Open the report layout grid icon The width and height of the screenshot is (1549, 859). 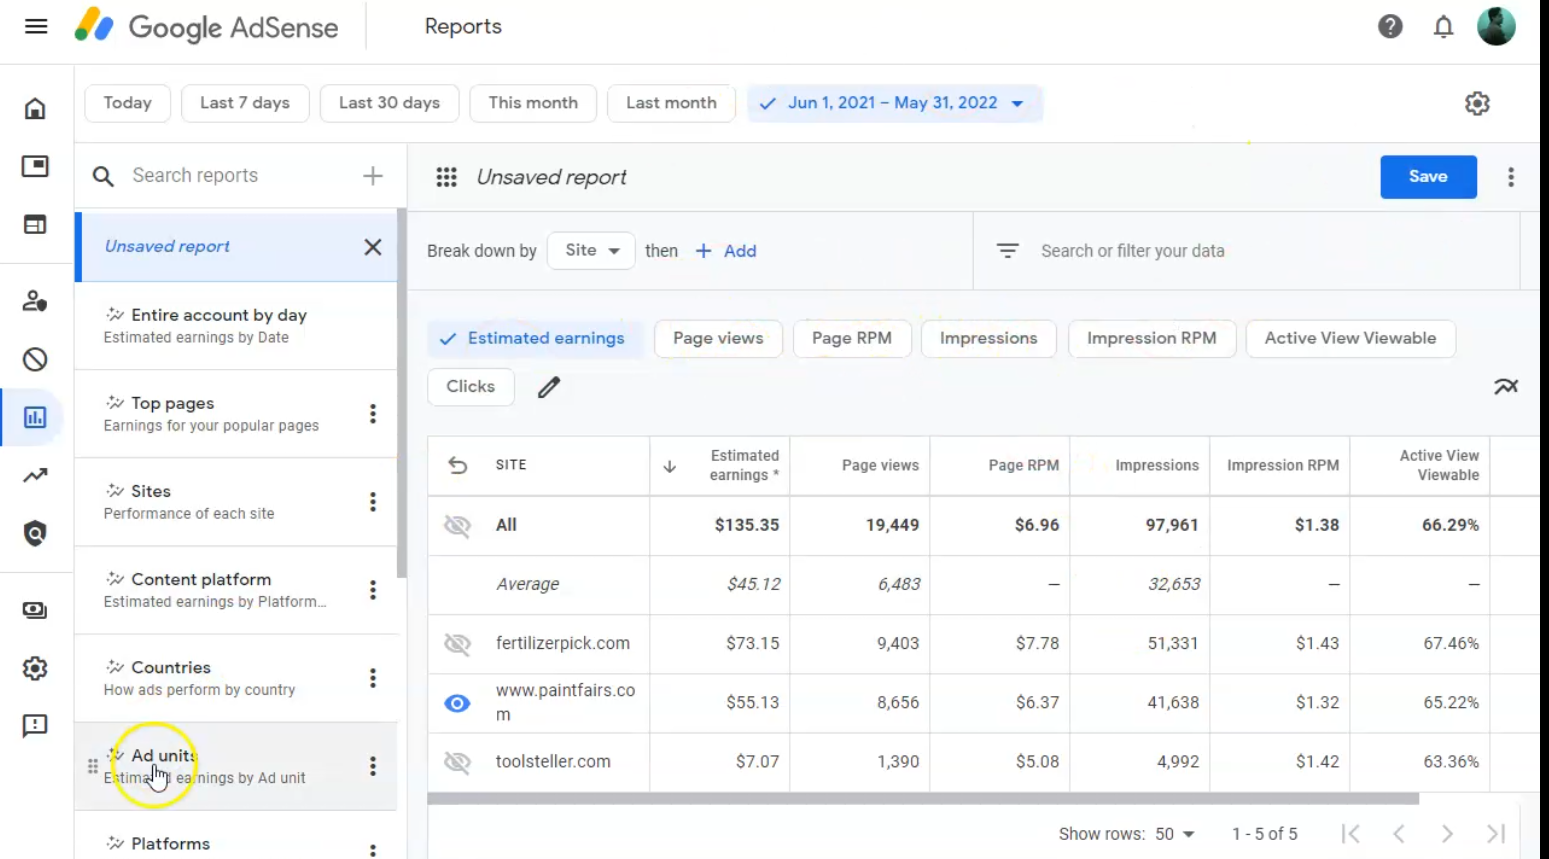click(446, 177)
